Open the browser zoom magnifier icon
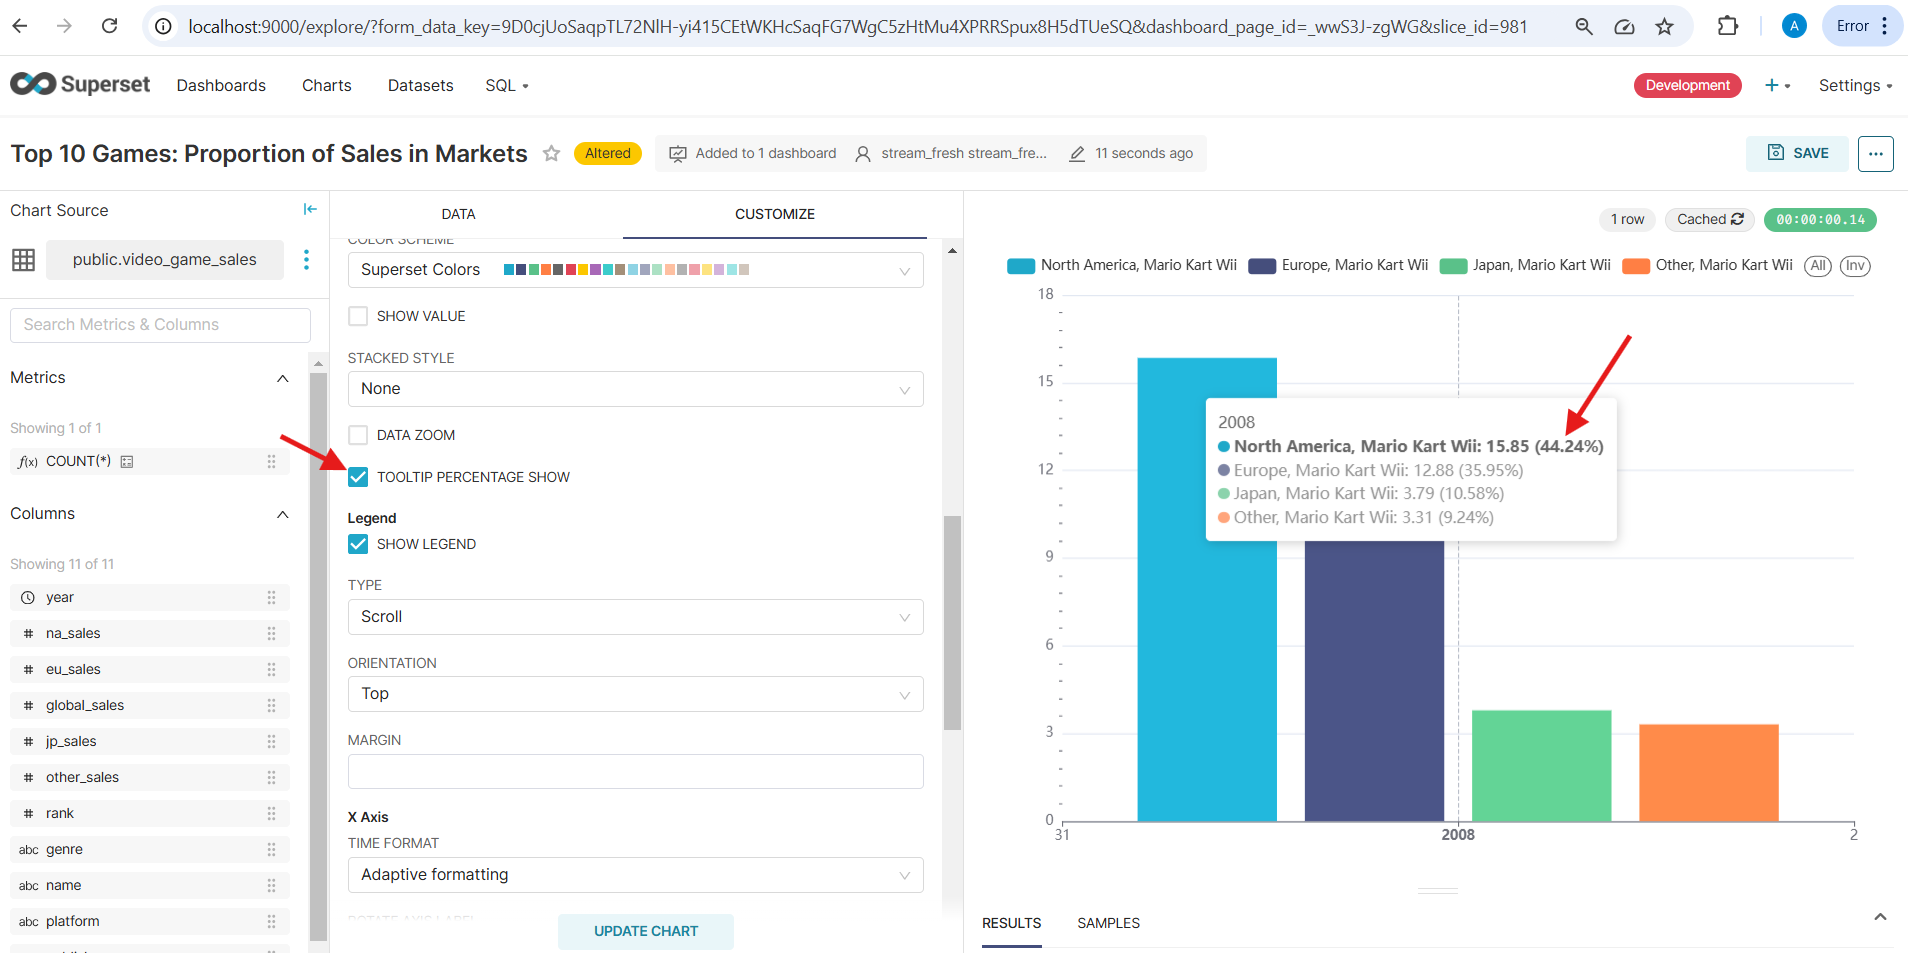This screenshot has height=953, width=1908. (x=1584, y=27)
